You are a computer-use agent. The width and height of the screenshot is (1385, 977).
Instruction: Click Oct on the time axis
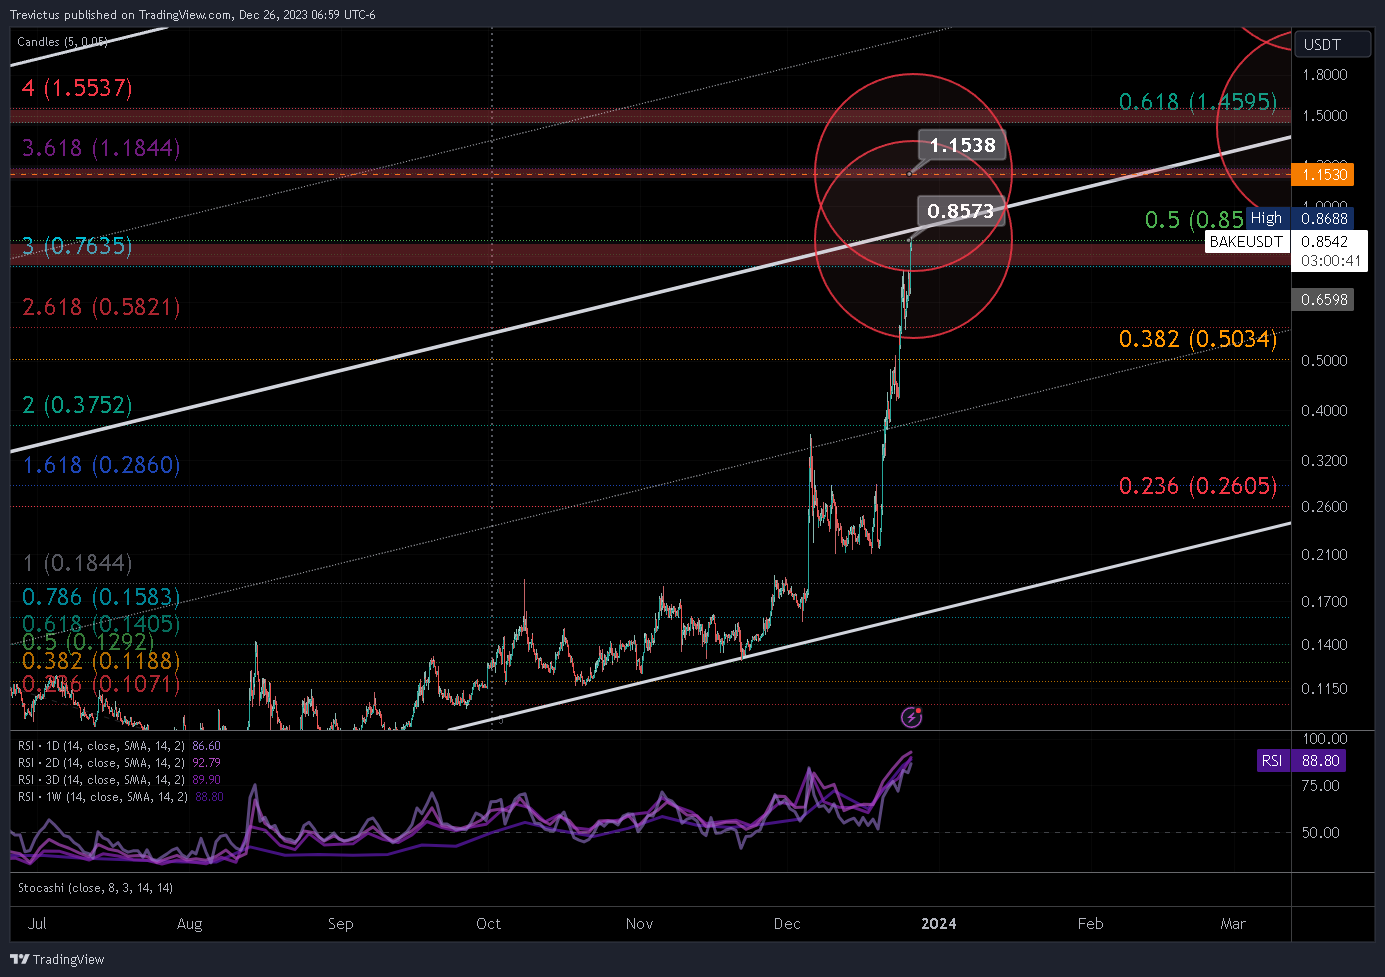488,924
